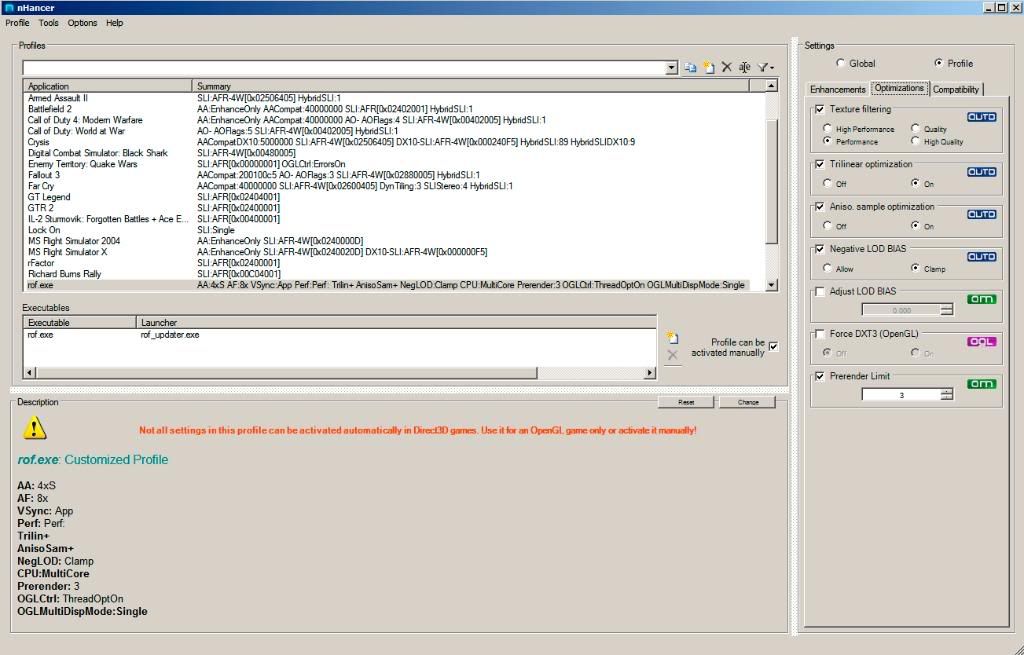
Task: Click the new profile icon with yellow star
Action: click(709, 67)
